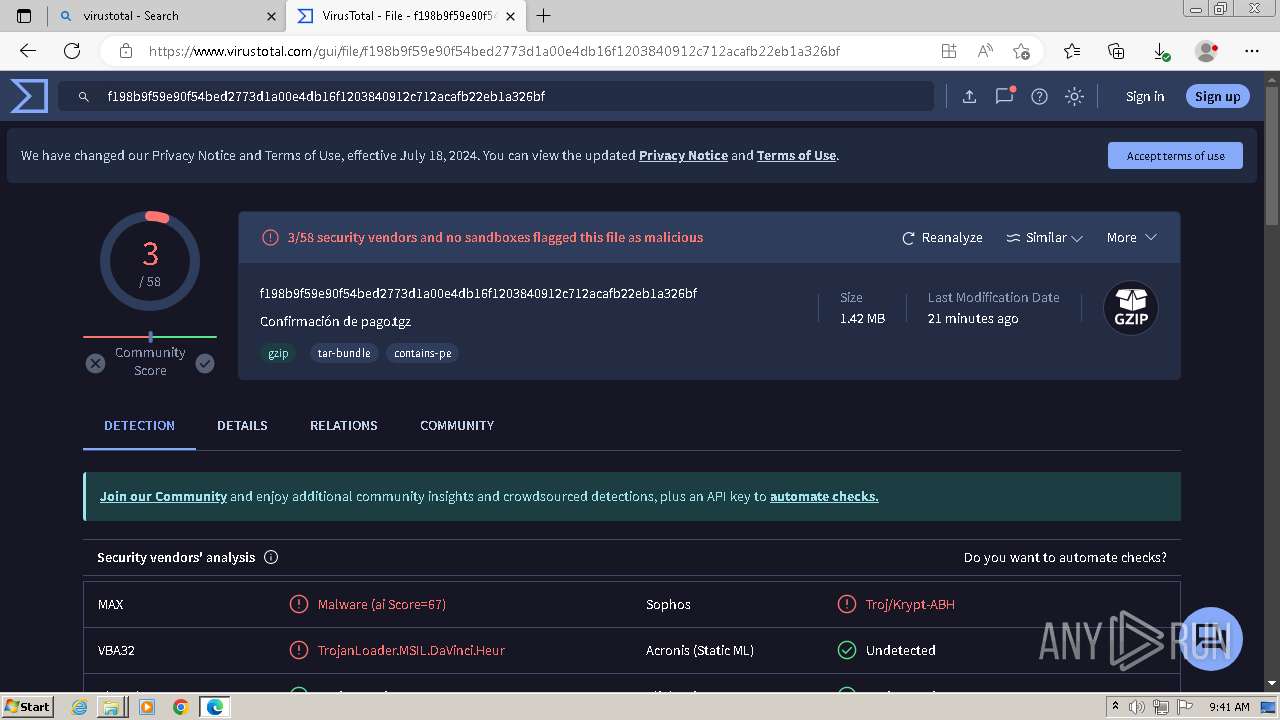This screenshot has width=1280, height=720.
Task: Switch to the RELATIONS tab
Action: pyautogui.click(x=344, y=425)
